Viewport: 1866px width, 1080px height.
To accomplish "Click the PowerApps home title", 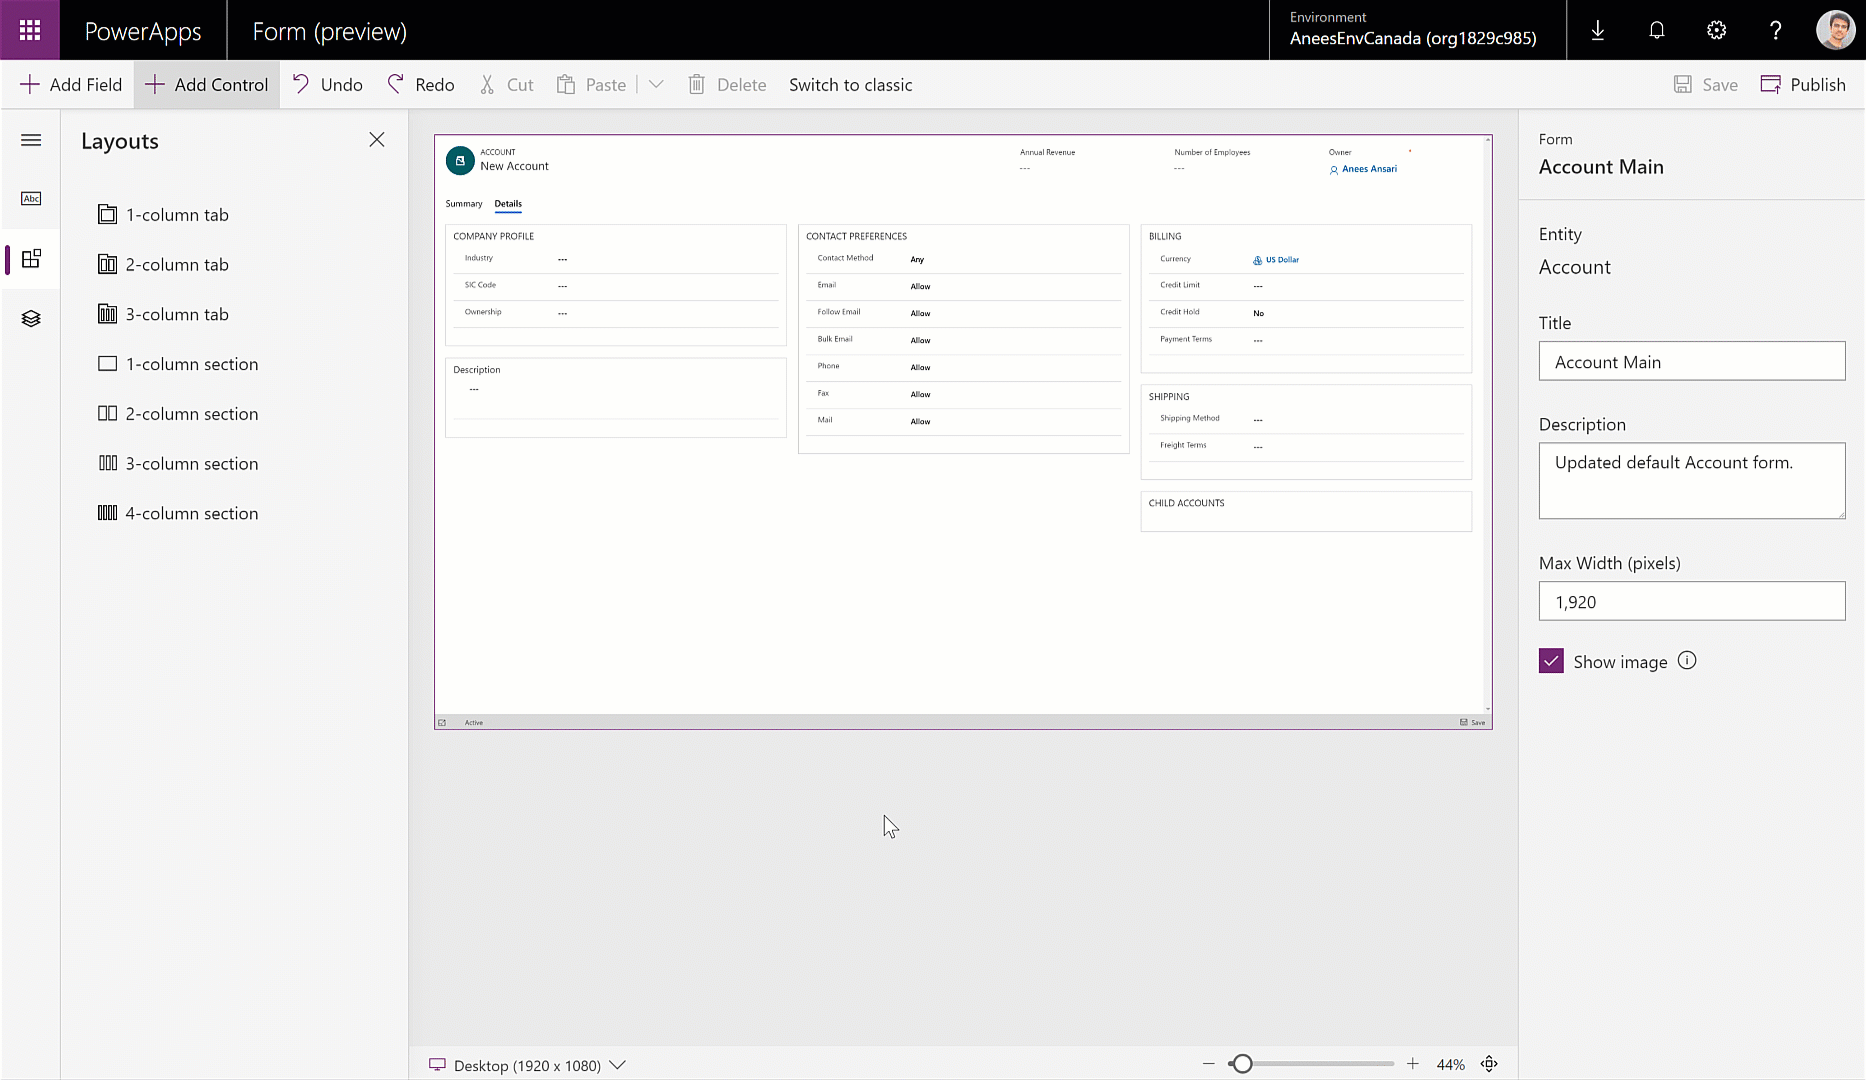I will (x=143, y=31).
